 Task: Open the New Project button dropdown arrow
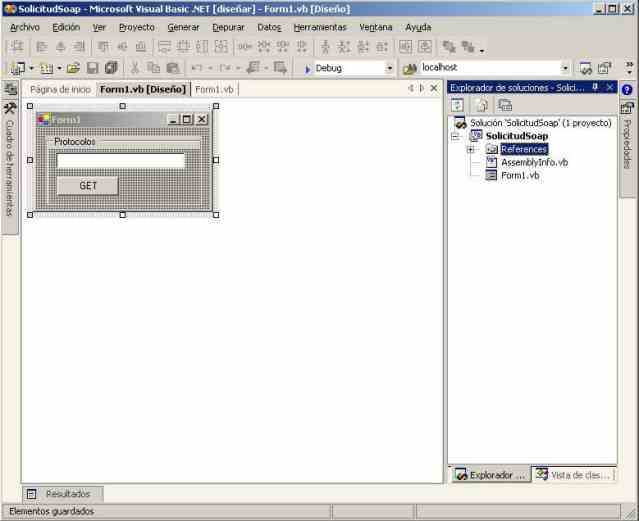(31, 68)
